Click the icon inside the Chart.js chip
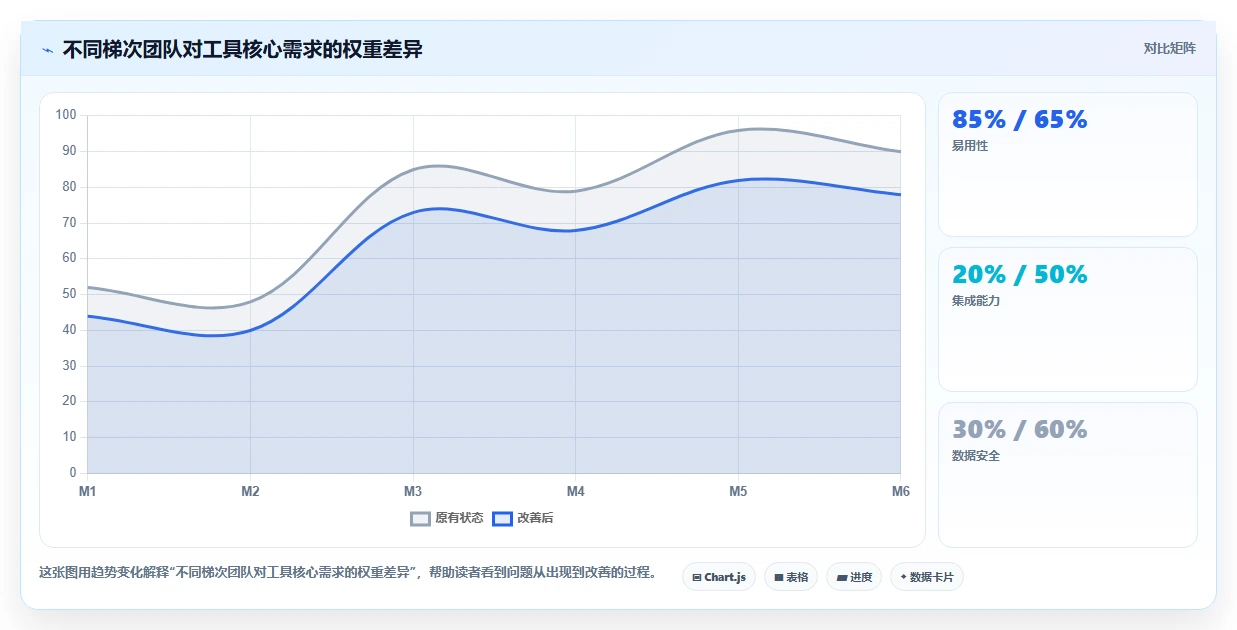The image size is (1237, 630). pyautogui.click(x=697, y=578)
